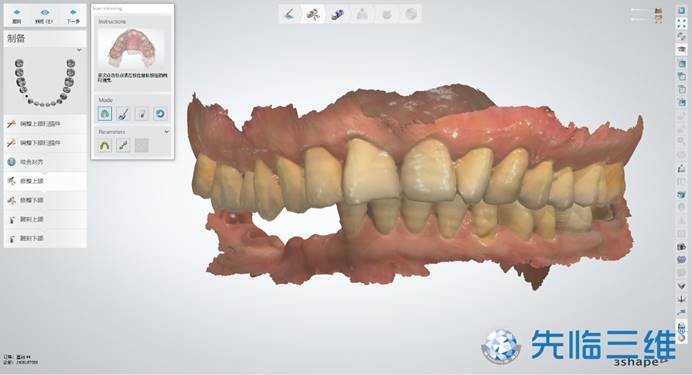Open the purple chat bubble icon
The width and height of the screenshot is (692, 375).
(682, 260)
